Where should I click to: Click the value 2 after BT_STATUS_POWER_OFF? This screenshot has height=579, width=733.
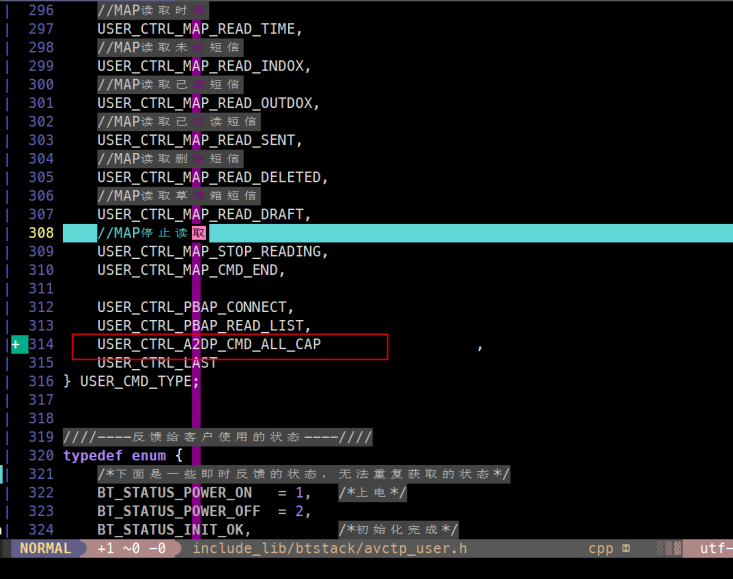(299, 511)
